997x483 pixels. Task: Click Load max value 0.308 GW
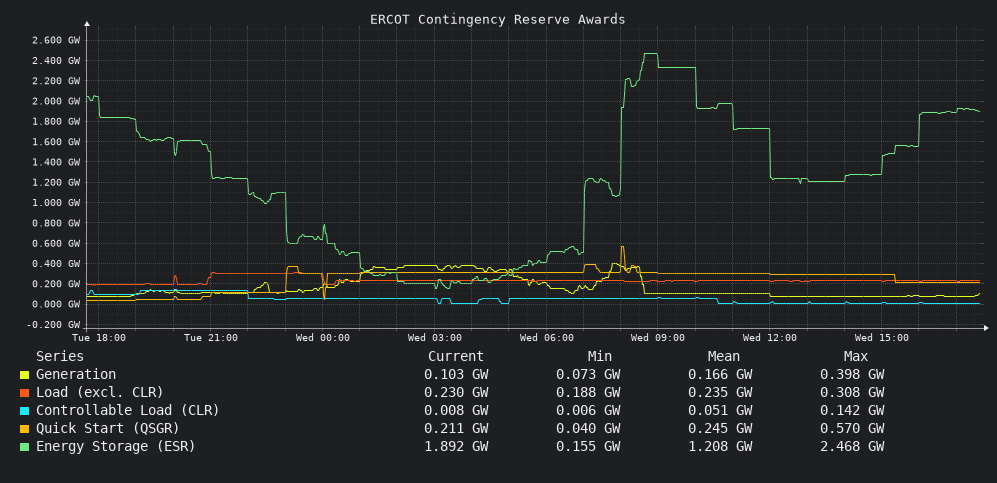click(852, 393)
